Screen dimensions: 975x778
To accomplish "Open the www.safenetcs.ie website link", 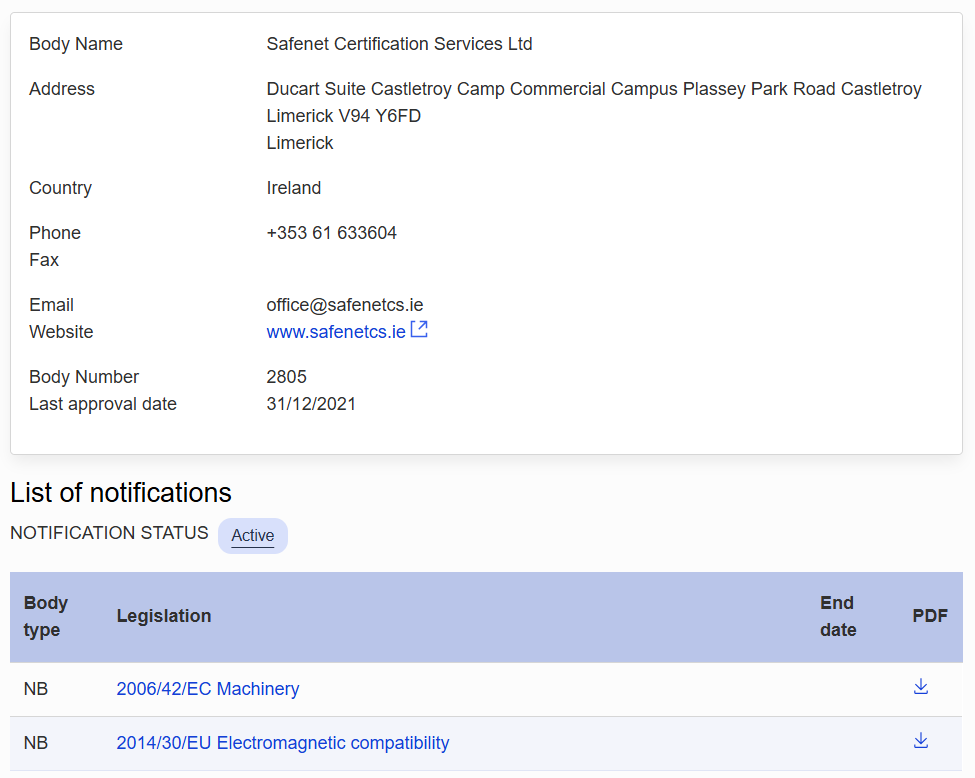I will pos(336,331).
